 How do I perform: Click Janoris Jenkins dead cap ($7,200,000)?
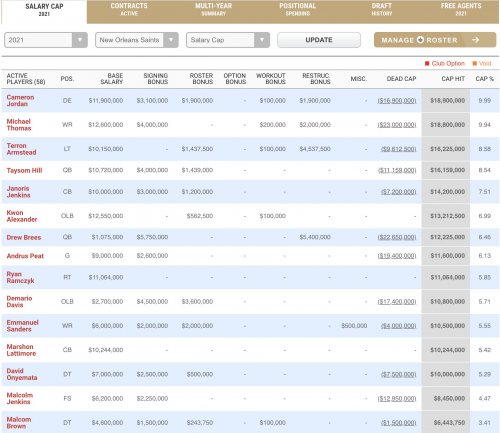pyautogui.click(x=399, y=192)
